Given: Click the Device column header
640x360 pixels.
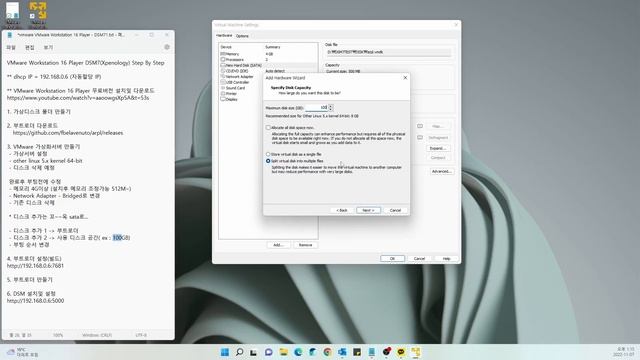Looking at the screenshot, I should [x=226, y=47].
